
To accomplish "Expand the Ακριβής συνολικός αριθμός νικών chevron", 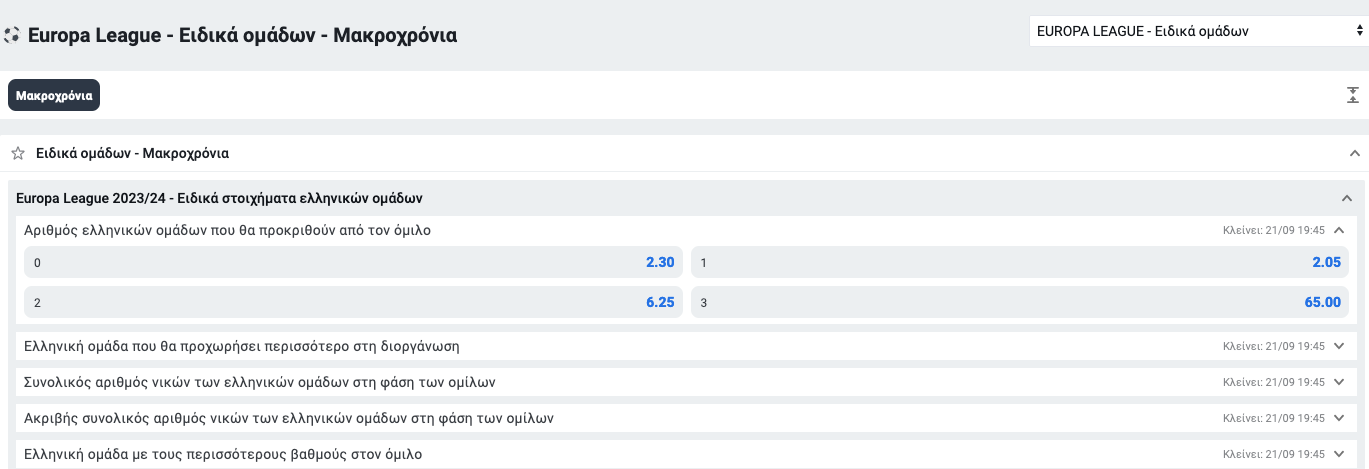I will 1339,418.
